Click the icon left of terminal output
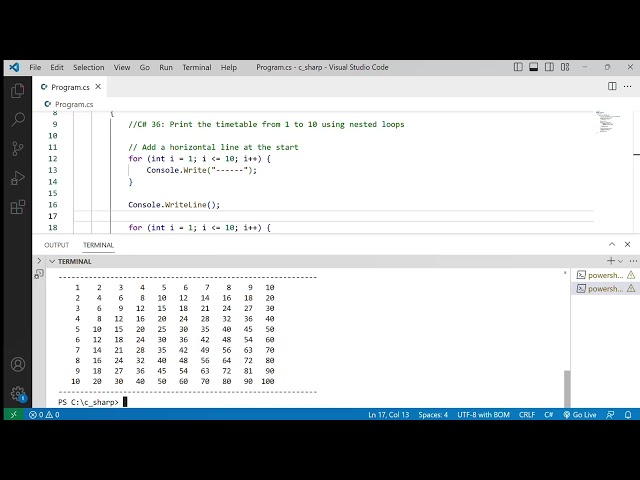This screenshot has width=640, height=480. 39,274
